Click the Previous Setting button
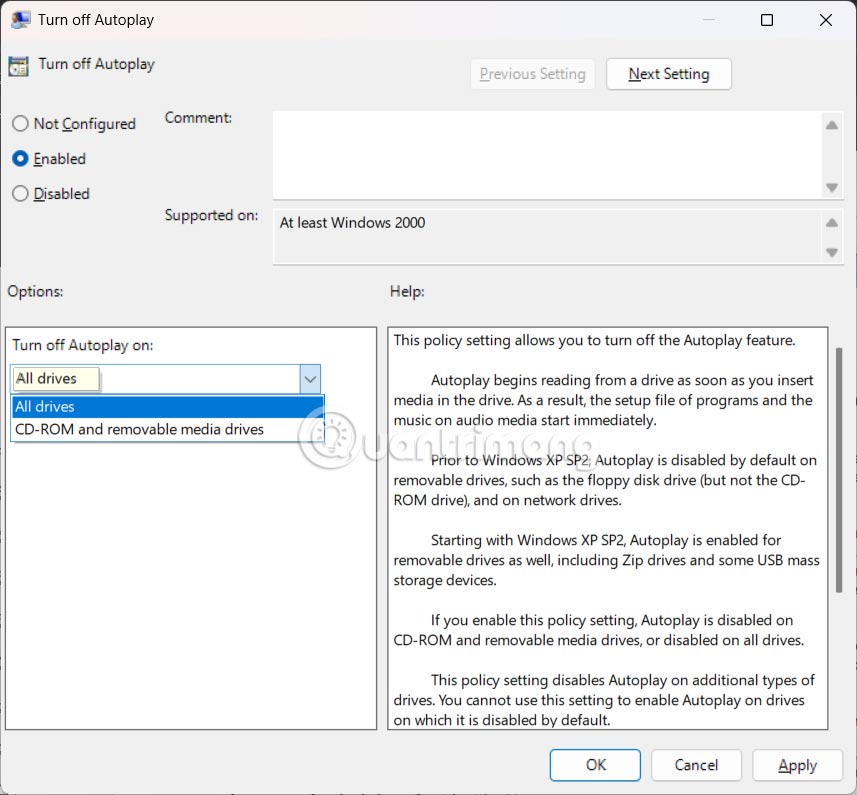This screenshot has width=857, height=795. pos(532,74)
